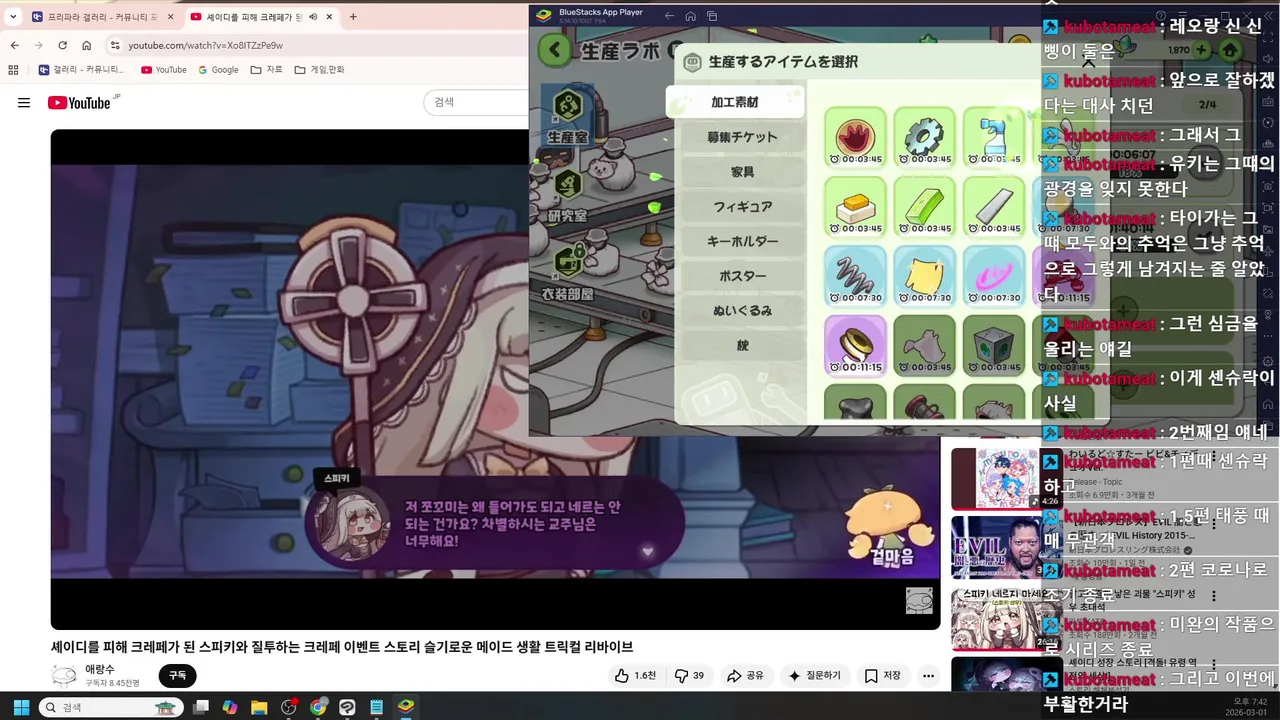Open YouTube hamburger guide menu

(24, 102)
